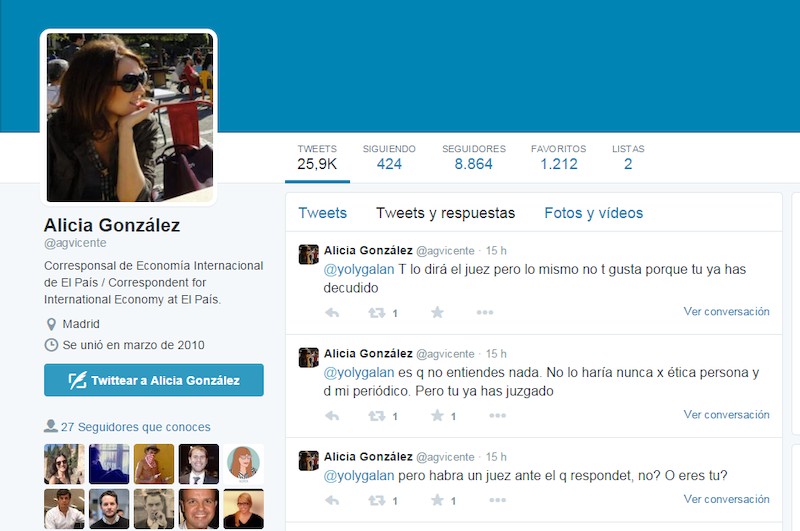Open more options on the 'no entiendes nada' tweet

pyautogui.click(x=497, y=416)
